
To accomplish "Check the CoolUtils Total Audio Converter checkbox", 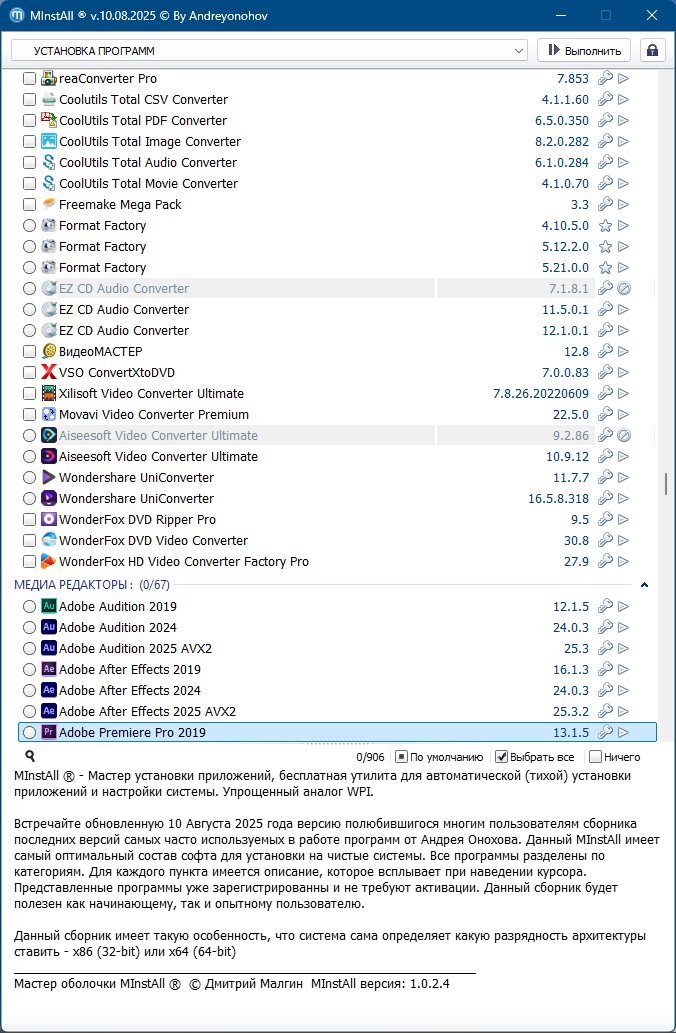I will click(x=29, y=163).
